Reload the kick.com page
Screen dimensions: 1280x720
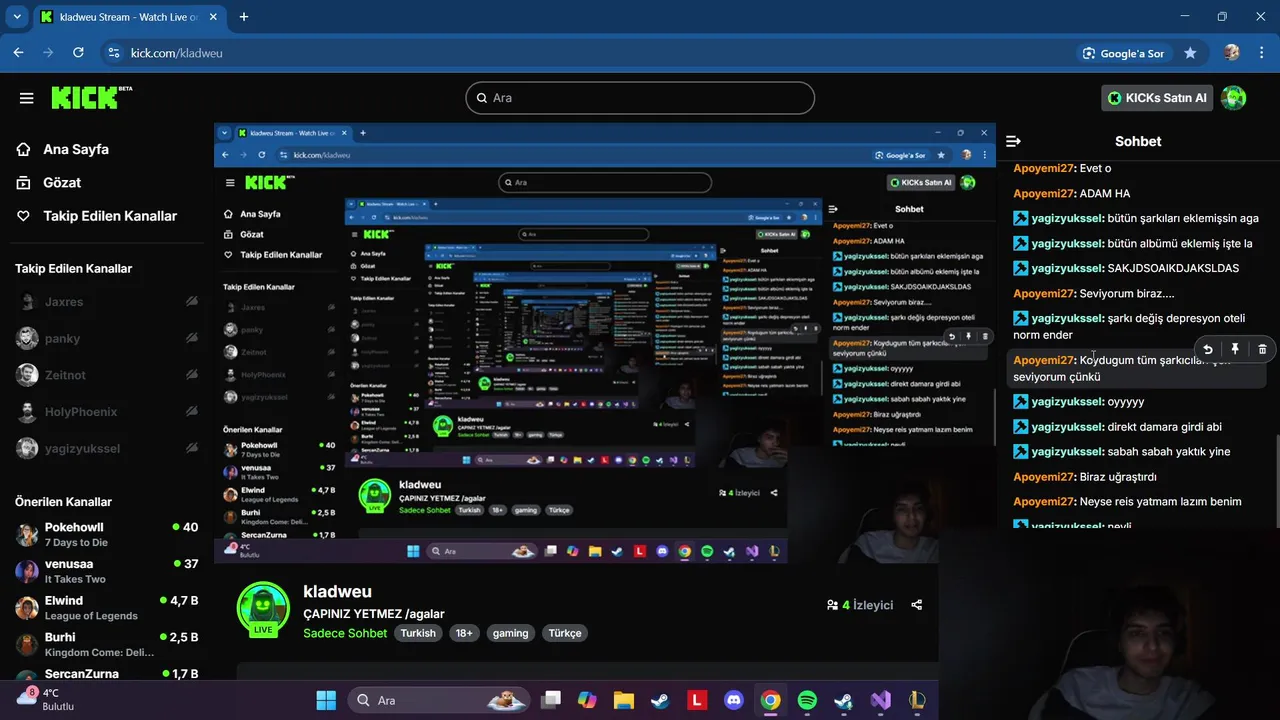coord(78,53)
